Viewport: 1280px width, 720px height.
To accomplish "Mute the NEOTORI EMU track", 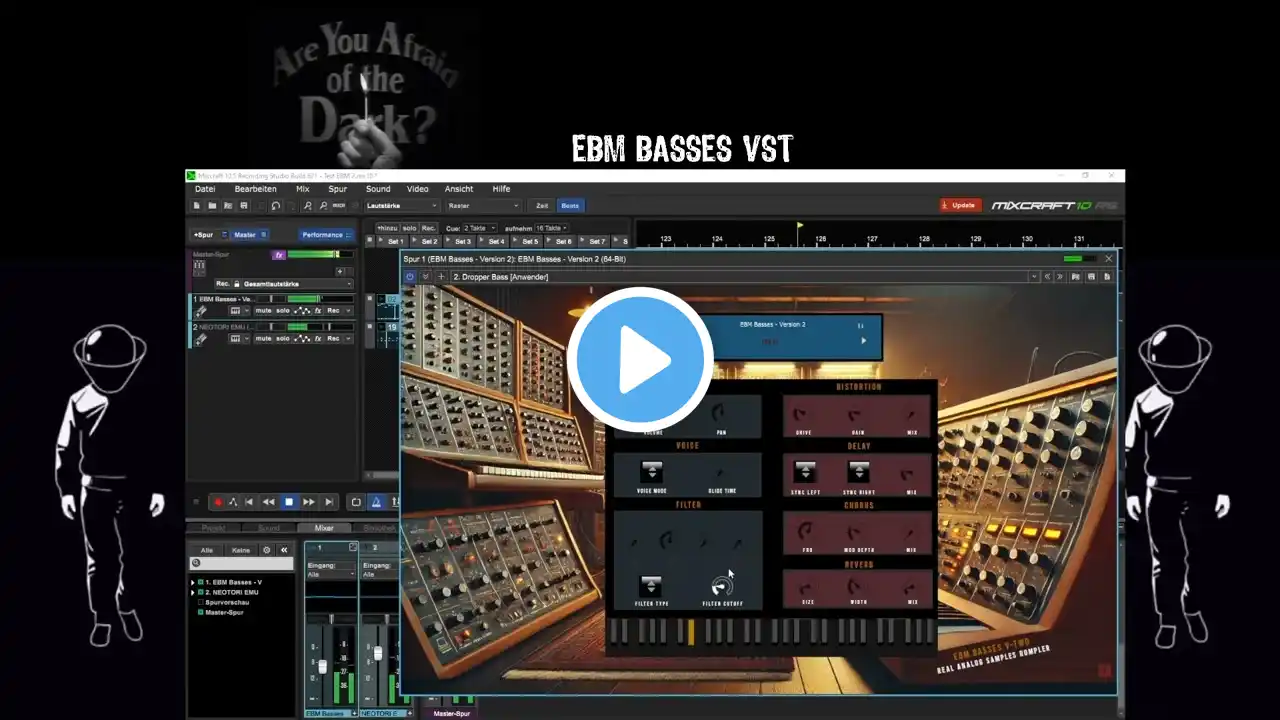I will point(263,338).
